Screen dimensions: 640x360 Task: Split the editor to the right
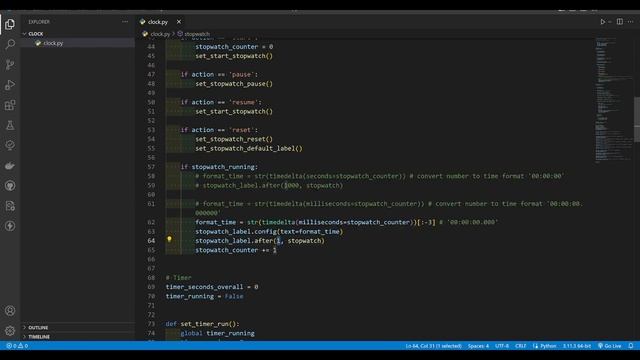pos(620,22)
